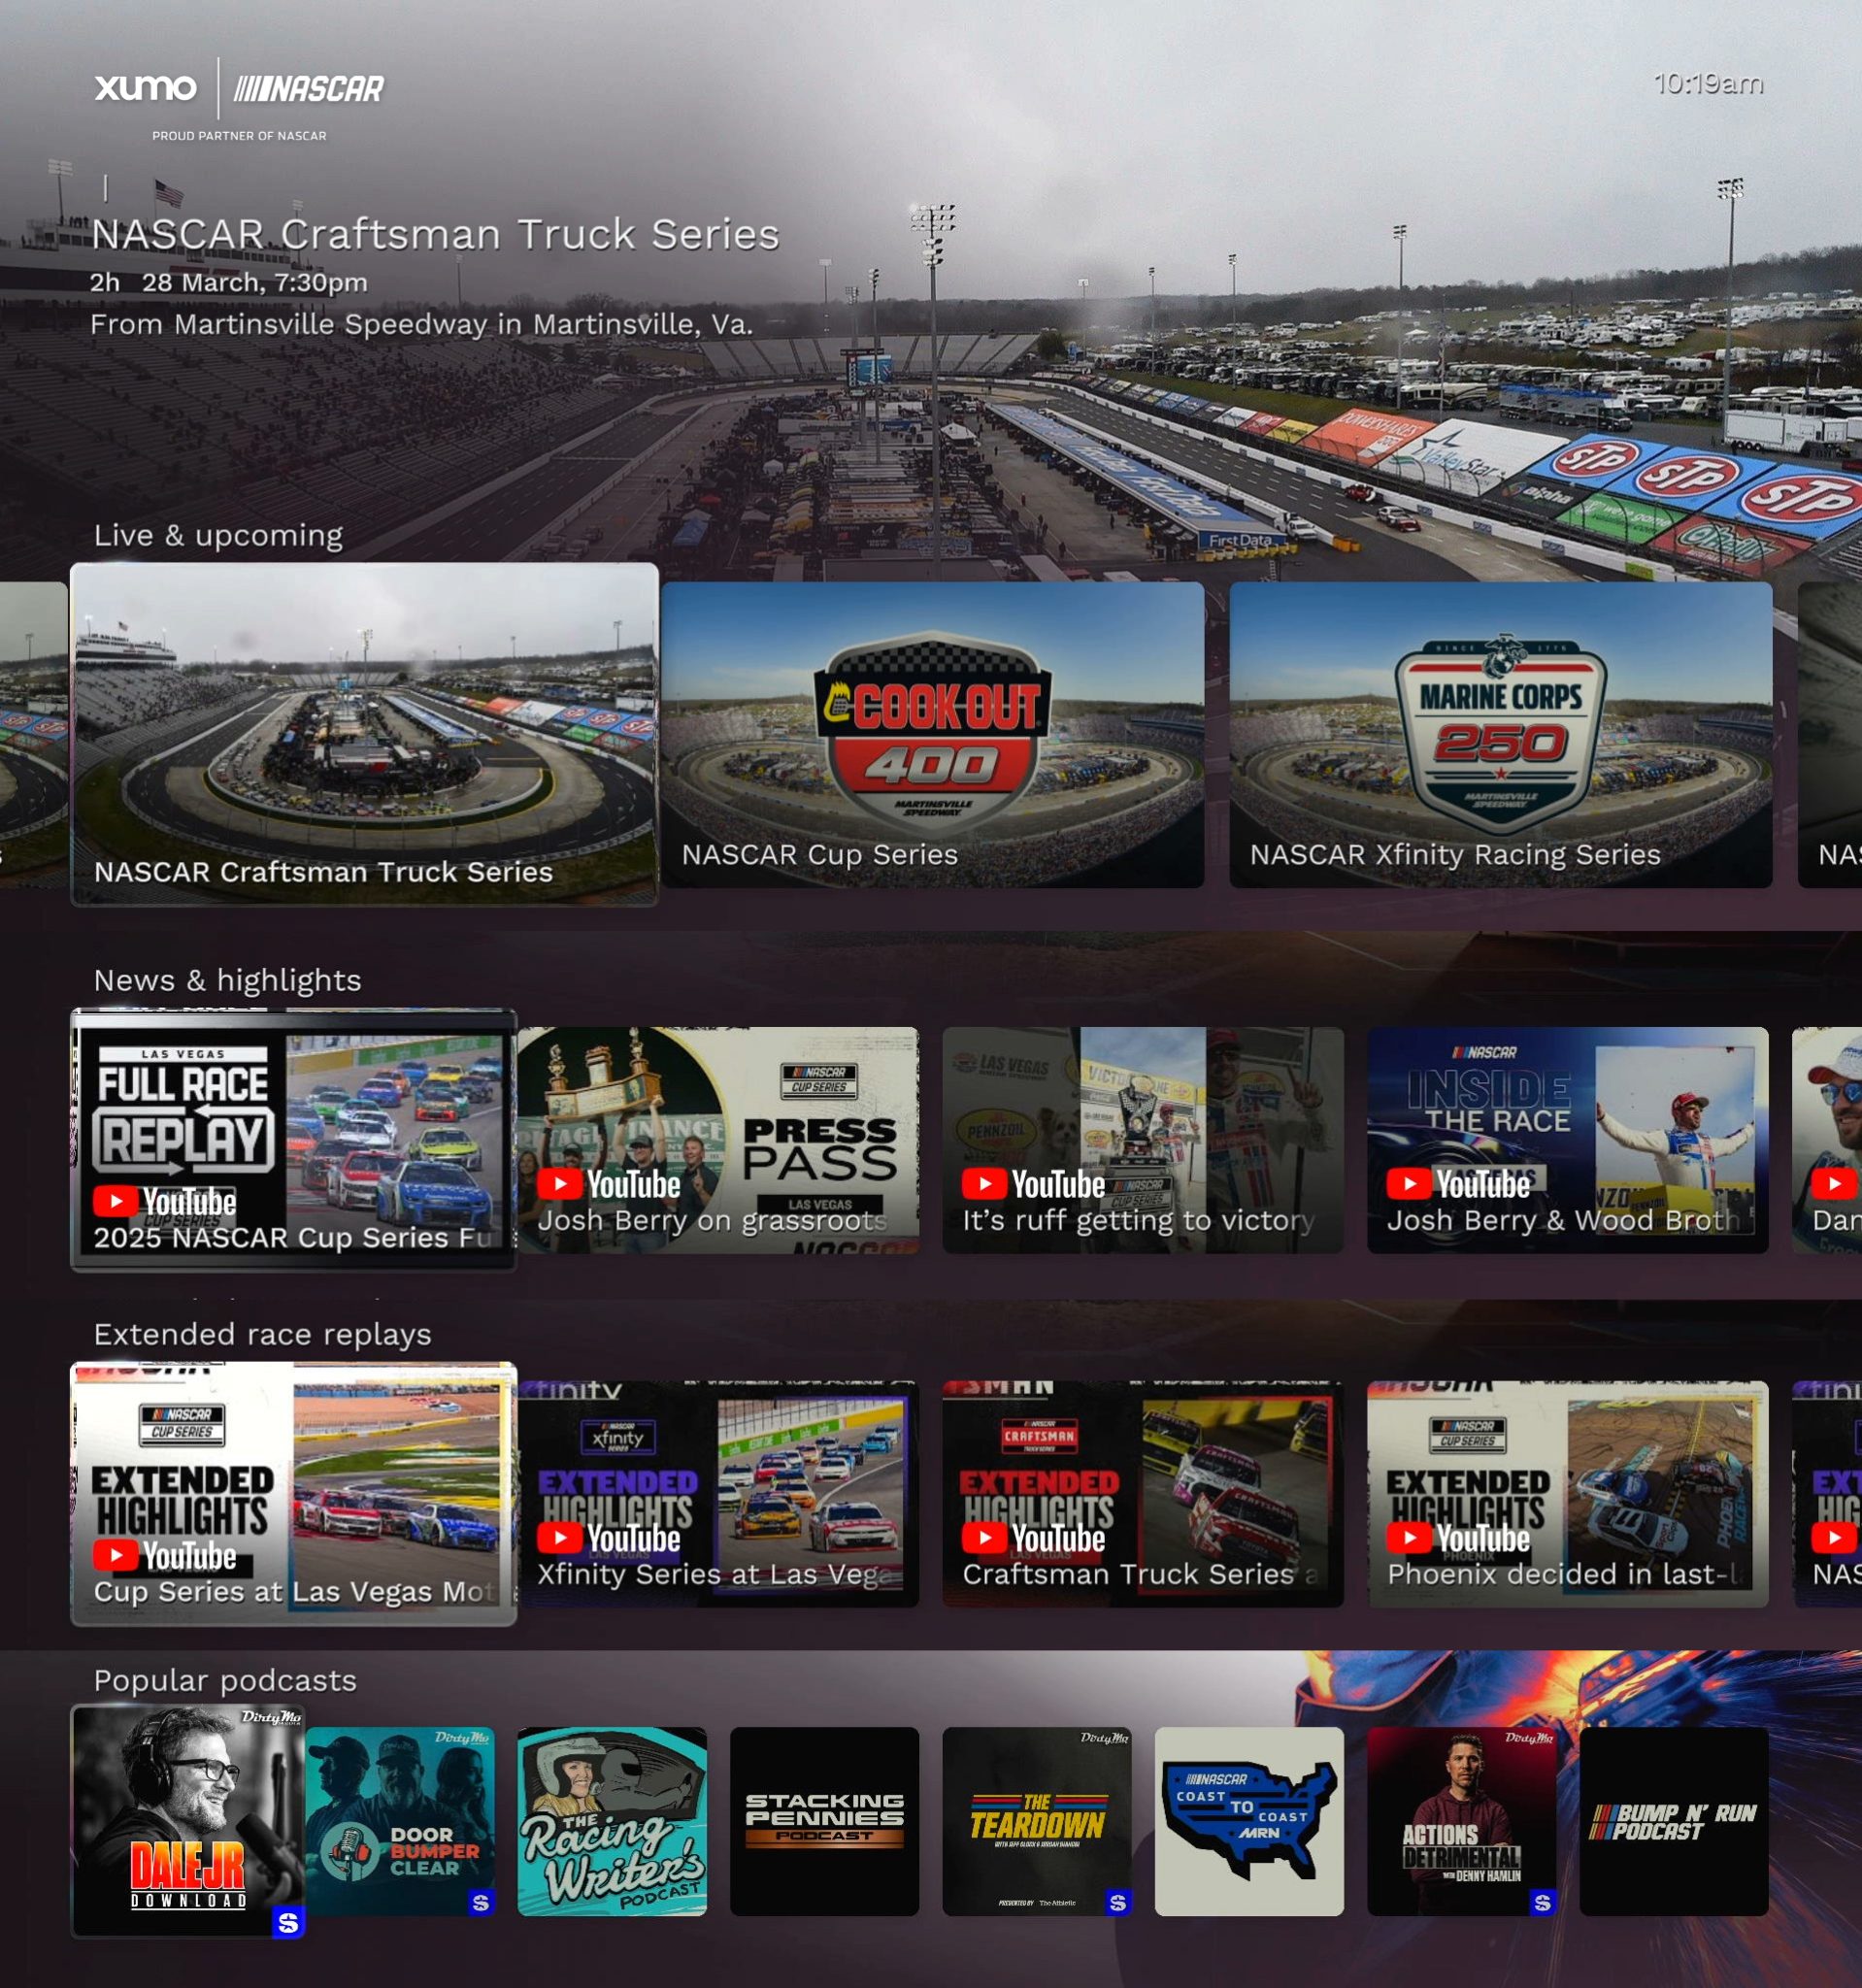This screenshot has width=1862, height=1988.
Task: Open the Stacking Pennies podcast
Action: click(x=824, y=1821)
